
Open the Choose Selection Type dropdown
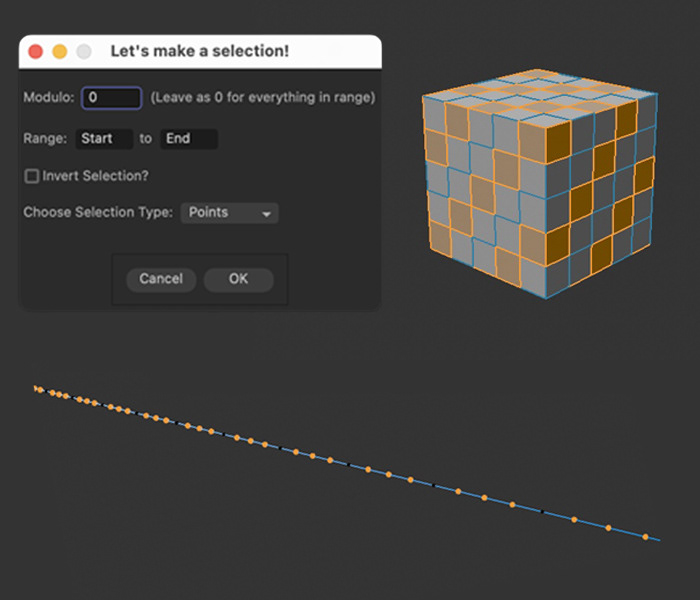point(229,212)
